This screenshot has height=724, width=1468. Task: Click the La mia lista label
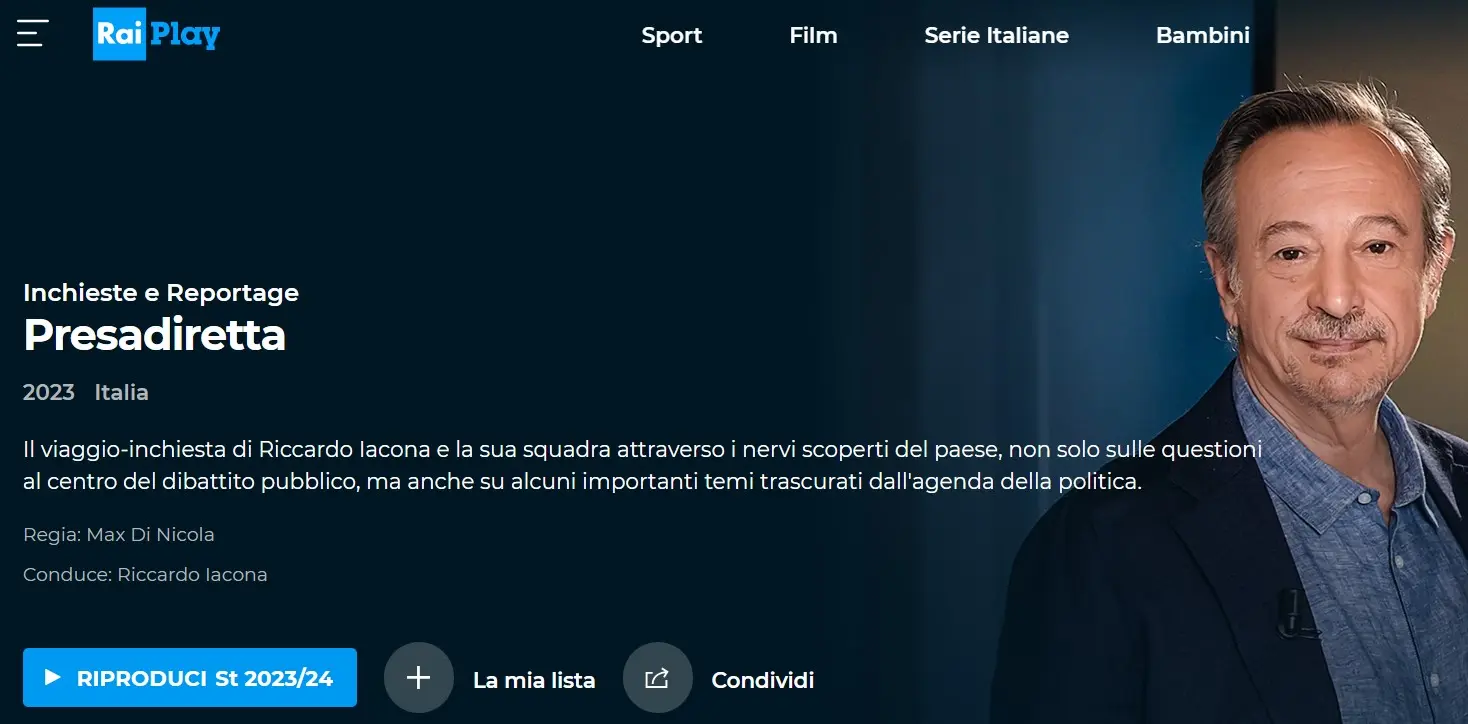(534, 681)
